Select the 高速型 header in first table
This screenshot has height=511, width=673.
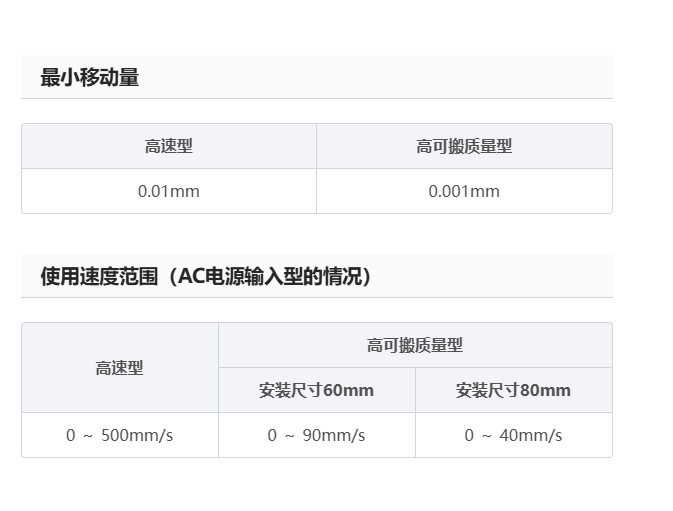coord(169,146)
